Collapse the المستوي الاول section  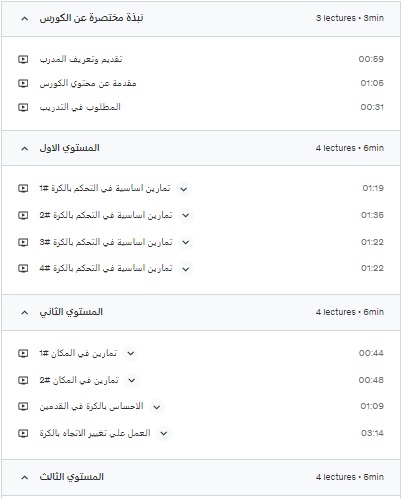pos(25,148)
